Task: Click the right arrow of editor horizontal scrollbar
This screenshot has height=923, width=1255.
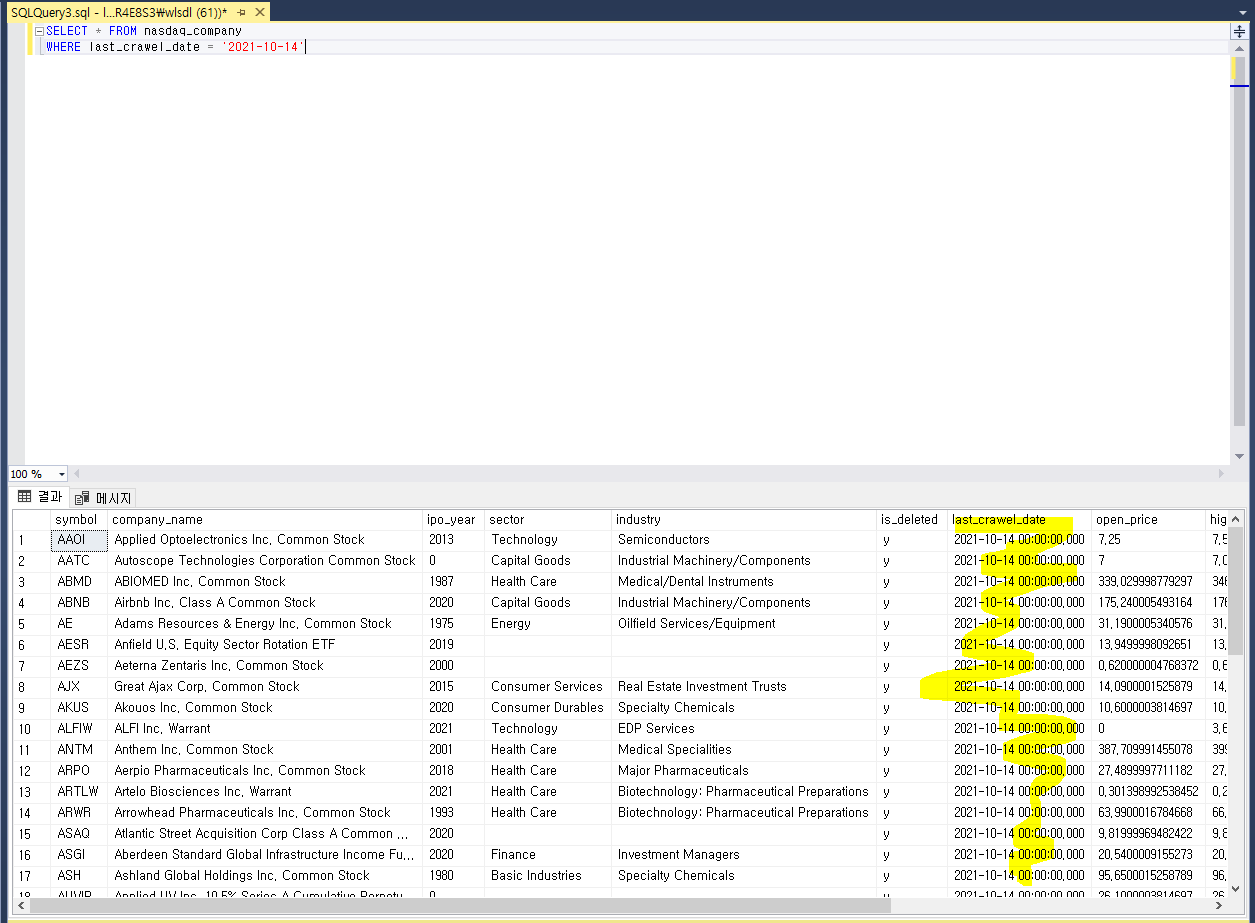Action: point(1220,474)
